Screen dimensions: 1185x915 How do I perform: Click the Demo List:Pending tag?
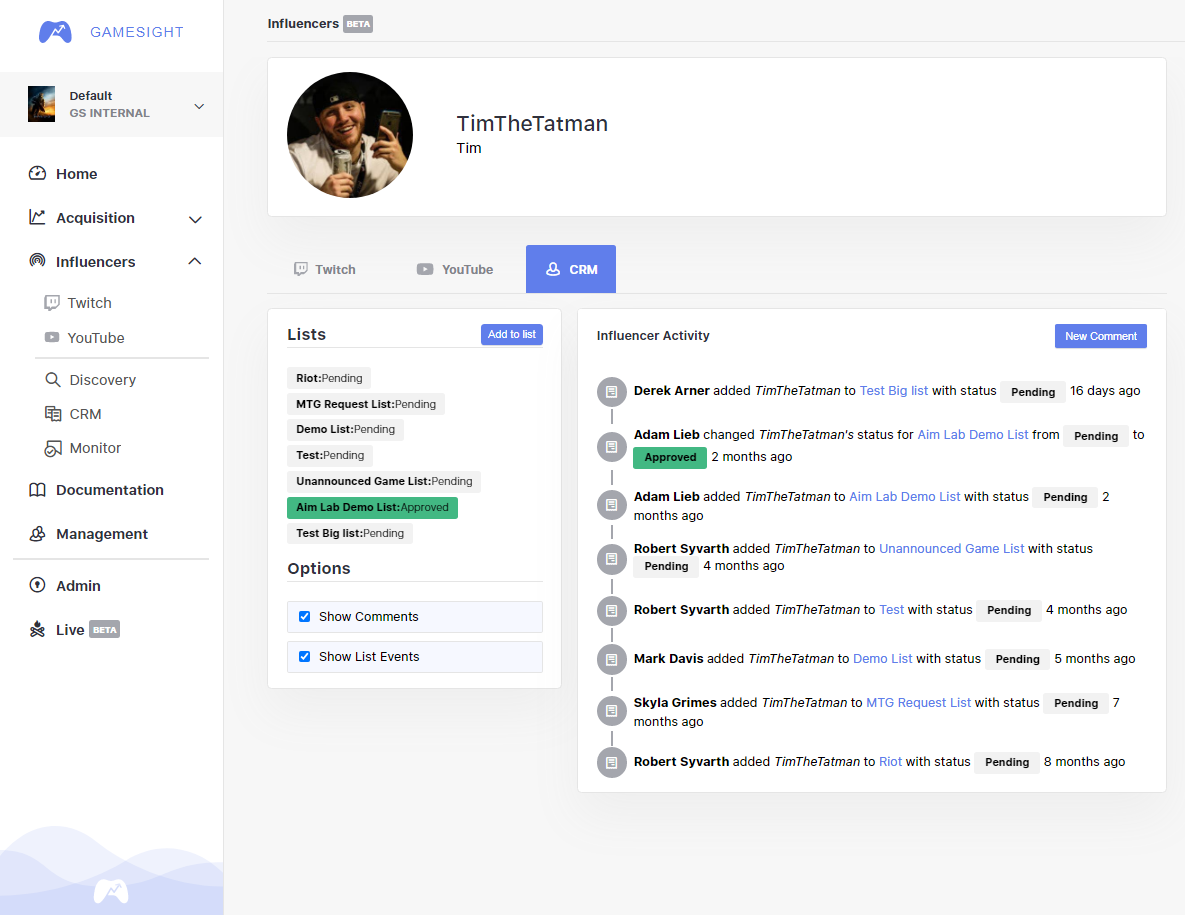pos(345,429)
